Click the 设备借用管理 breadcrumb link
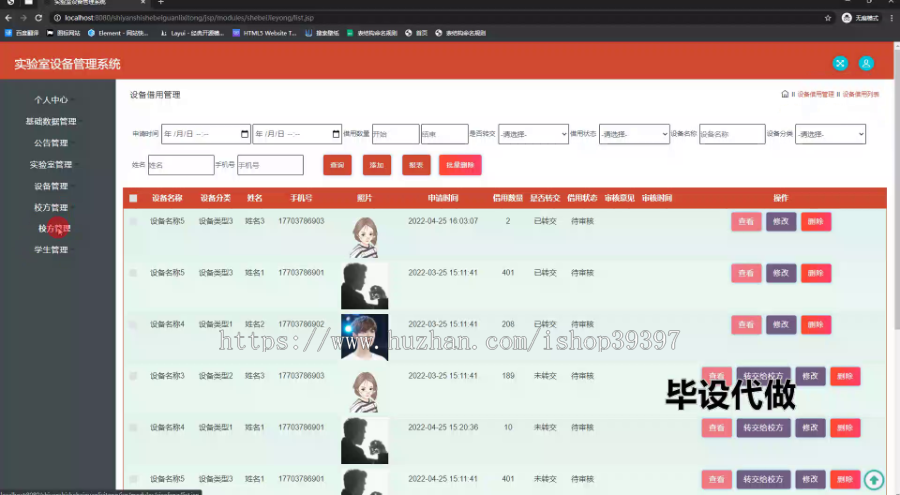 815,94
